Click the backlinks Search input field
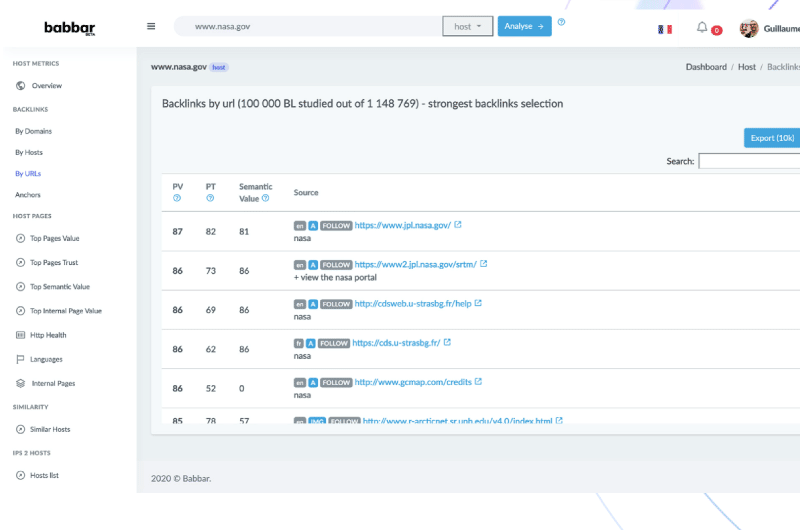 click(749, 161)
